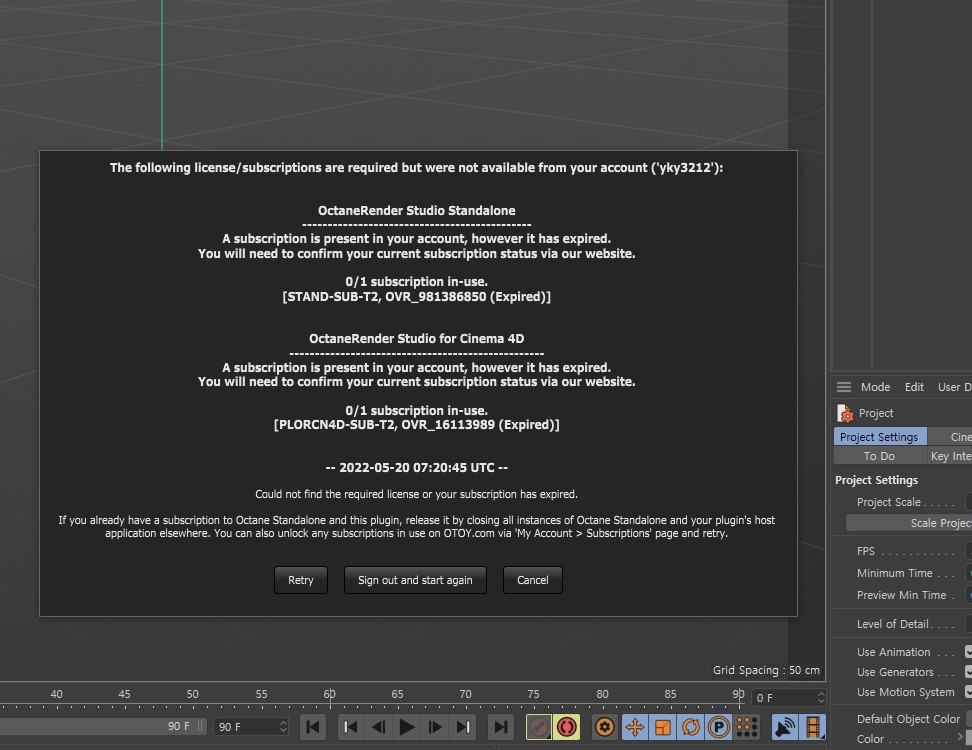Go to end of animation
Screen dimensions: 972x750
(501, 727)
